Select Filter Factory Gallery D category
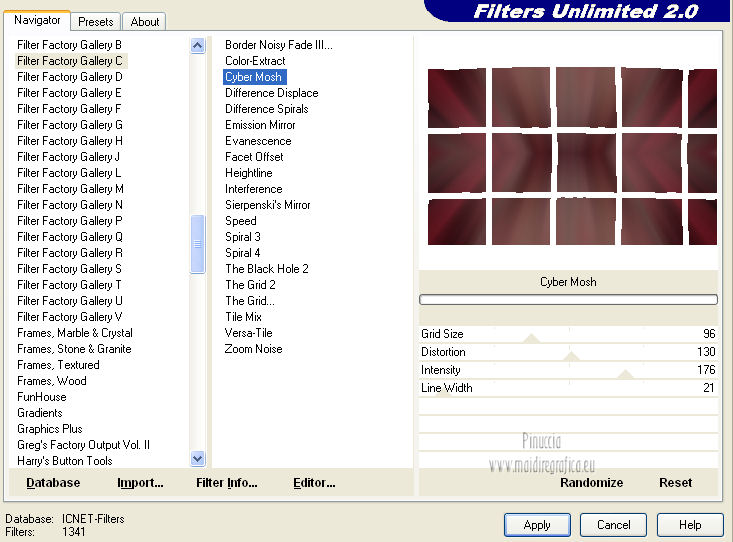Viewport: 733px width, 542px height. pyautogui.click(x=70, y=77)
